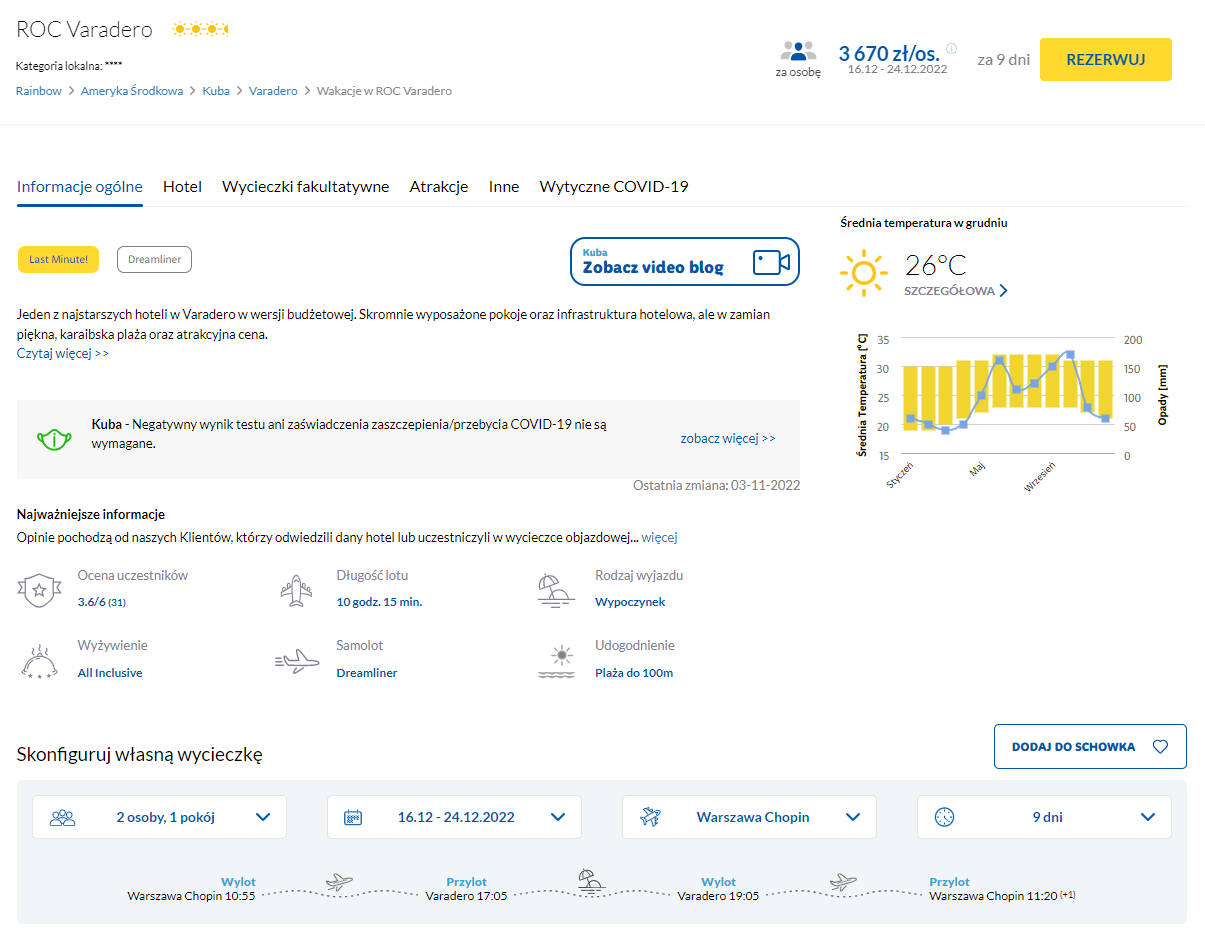Open the '2 osoby, 1 pokój' dropdown
The height and width of the screenshot is (935, 1205).
[160, 817]
